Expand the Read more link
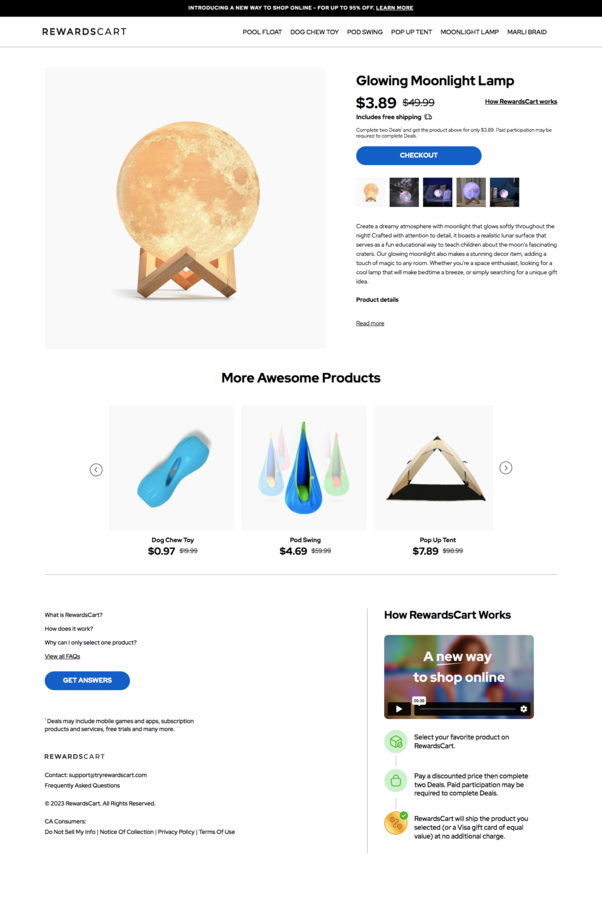602x900 pixels. (x=370, y=324)
